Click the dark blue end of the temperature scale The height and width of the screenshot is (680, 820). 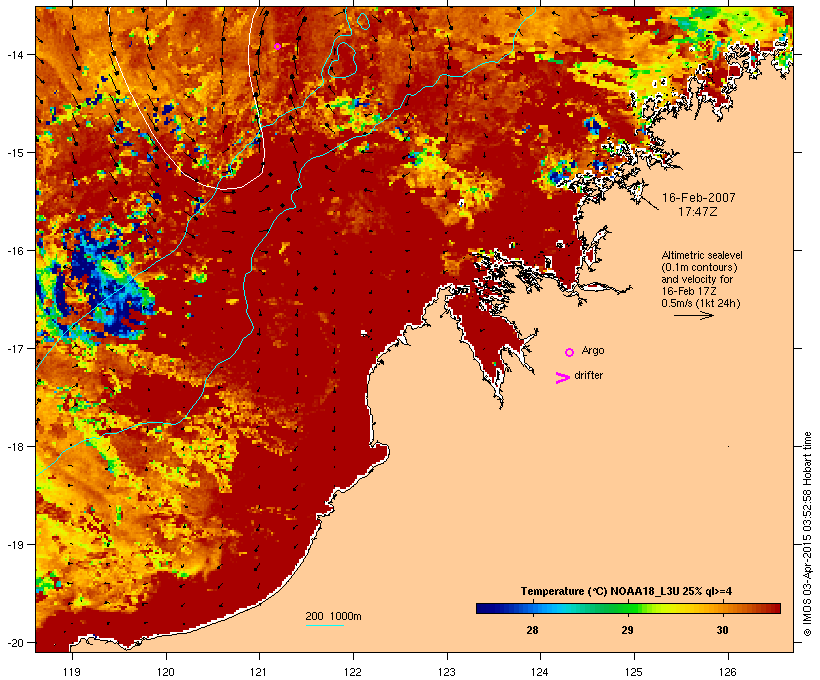[484, 608]
